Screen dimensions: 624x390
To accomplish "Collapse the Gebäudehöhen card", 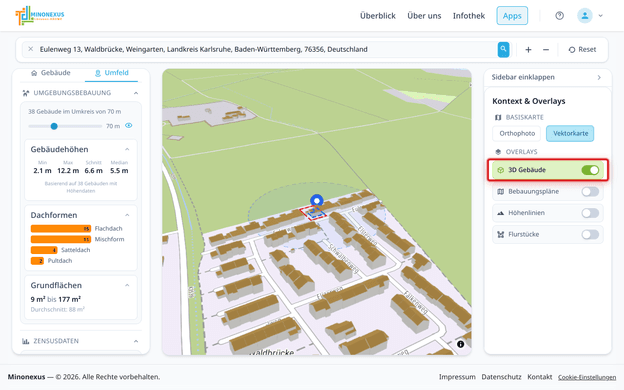I will tap(127, 149).
